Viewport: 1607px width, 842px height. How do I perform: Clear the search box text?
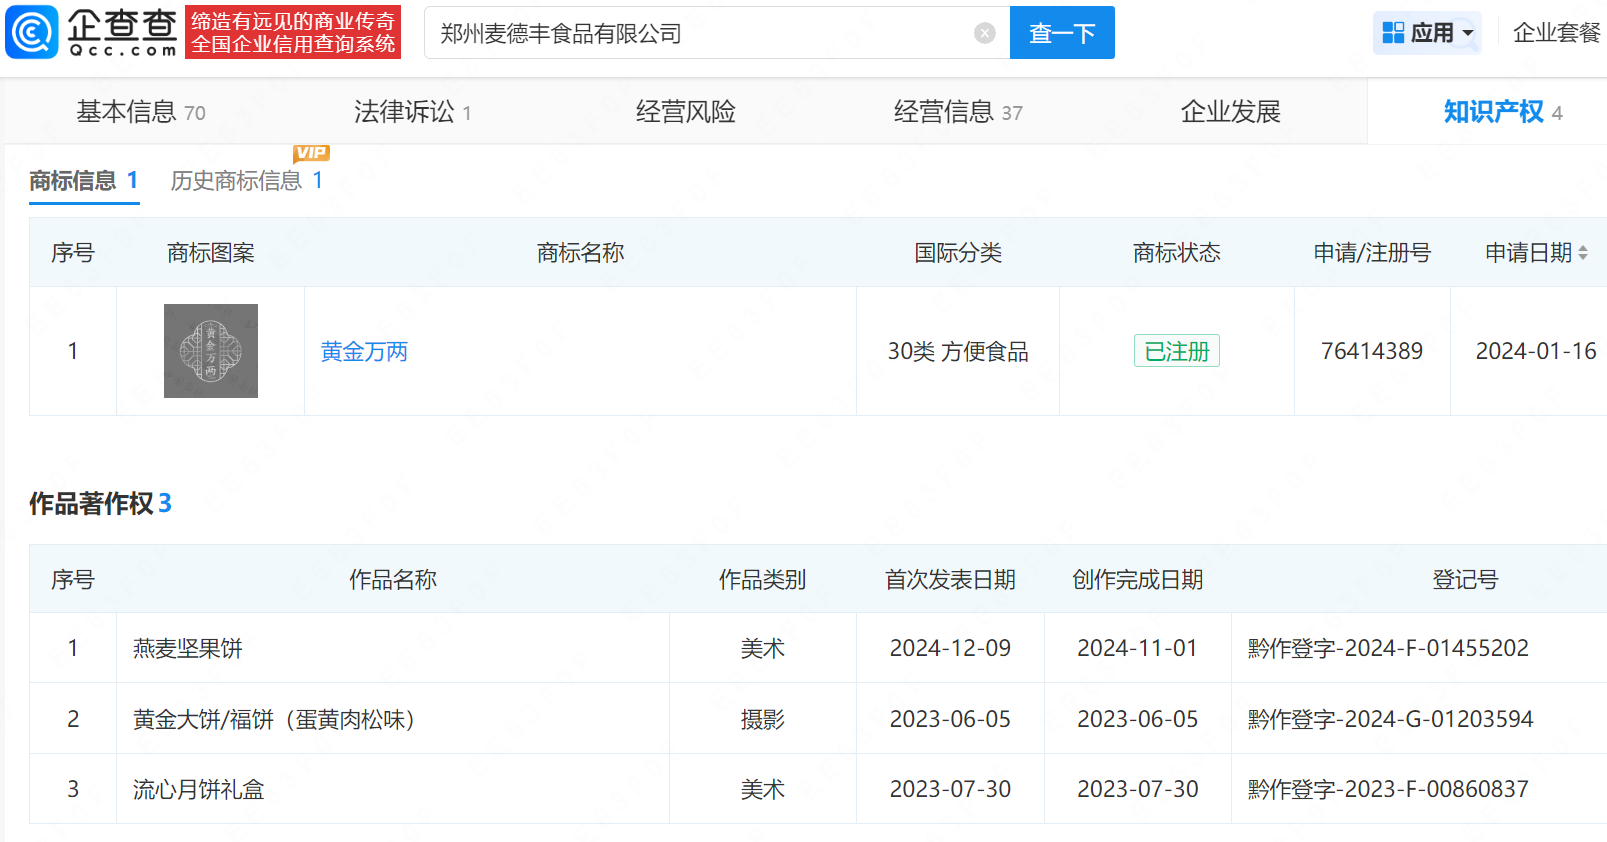tap(984, 33)
